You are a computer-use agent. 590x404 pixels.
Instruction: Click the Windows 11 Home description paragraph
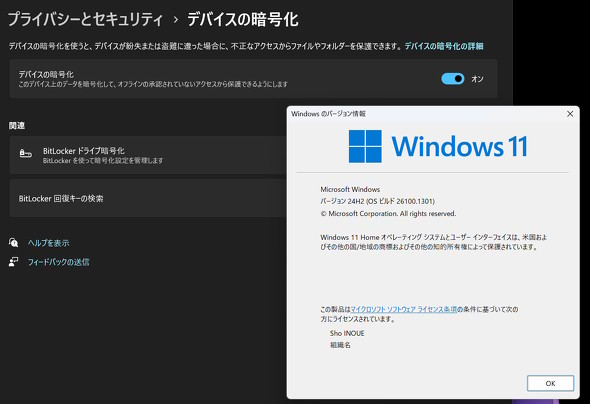[x=433, y=242]
